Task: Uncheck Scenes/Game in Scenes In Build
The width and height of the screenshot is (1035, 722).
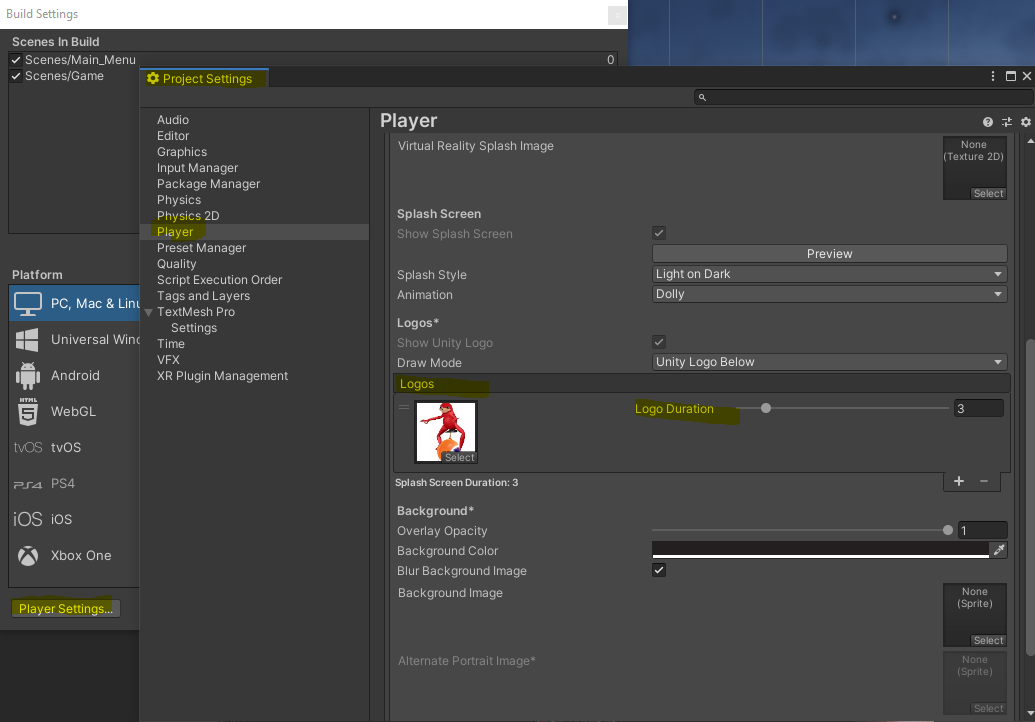Action: [17, 76]
